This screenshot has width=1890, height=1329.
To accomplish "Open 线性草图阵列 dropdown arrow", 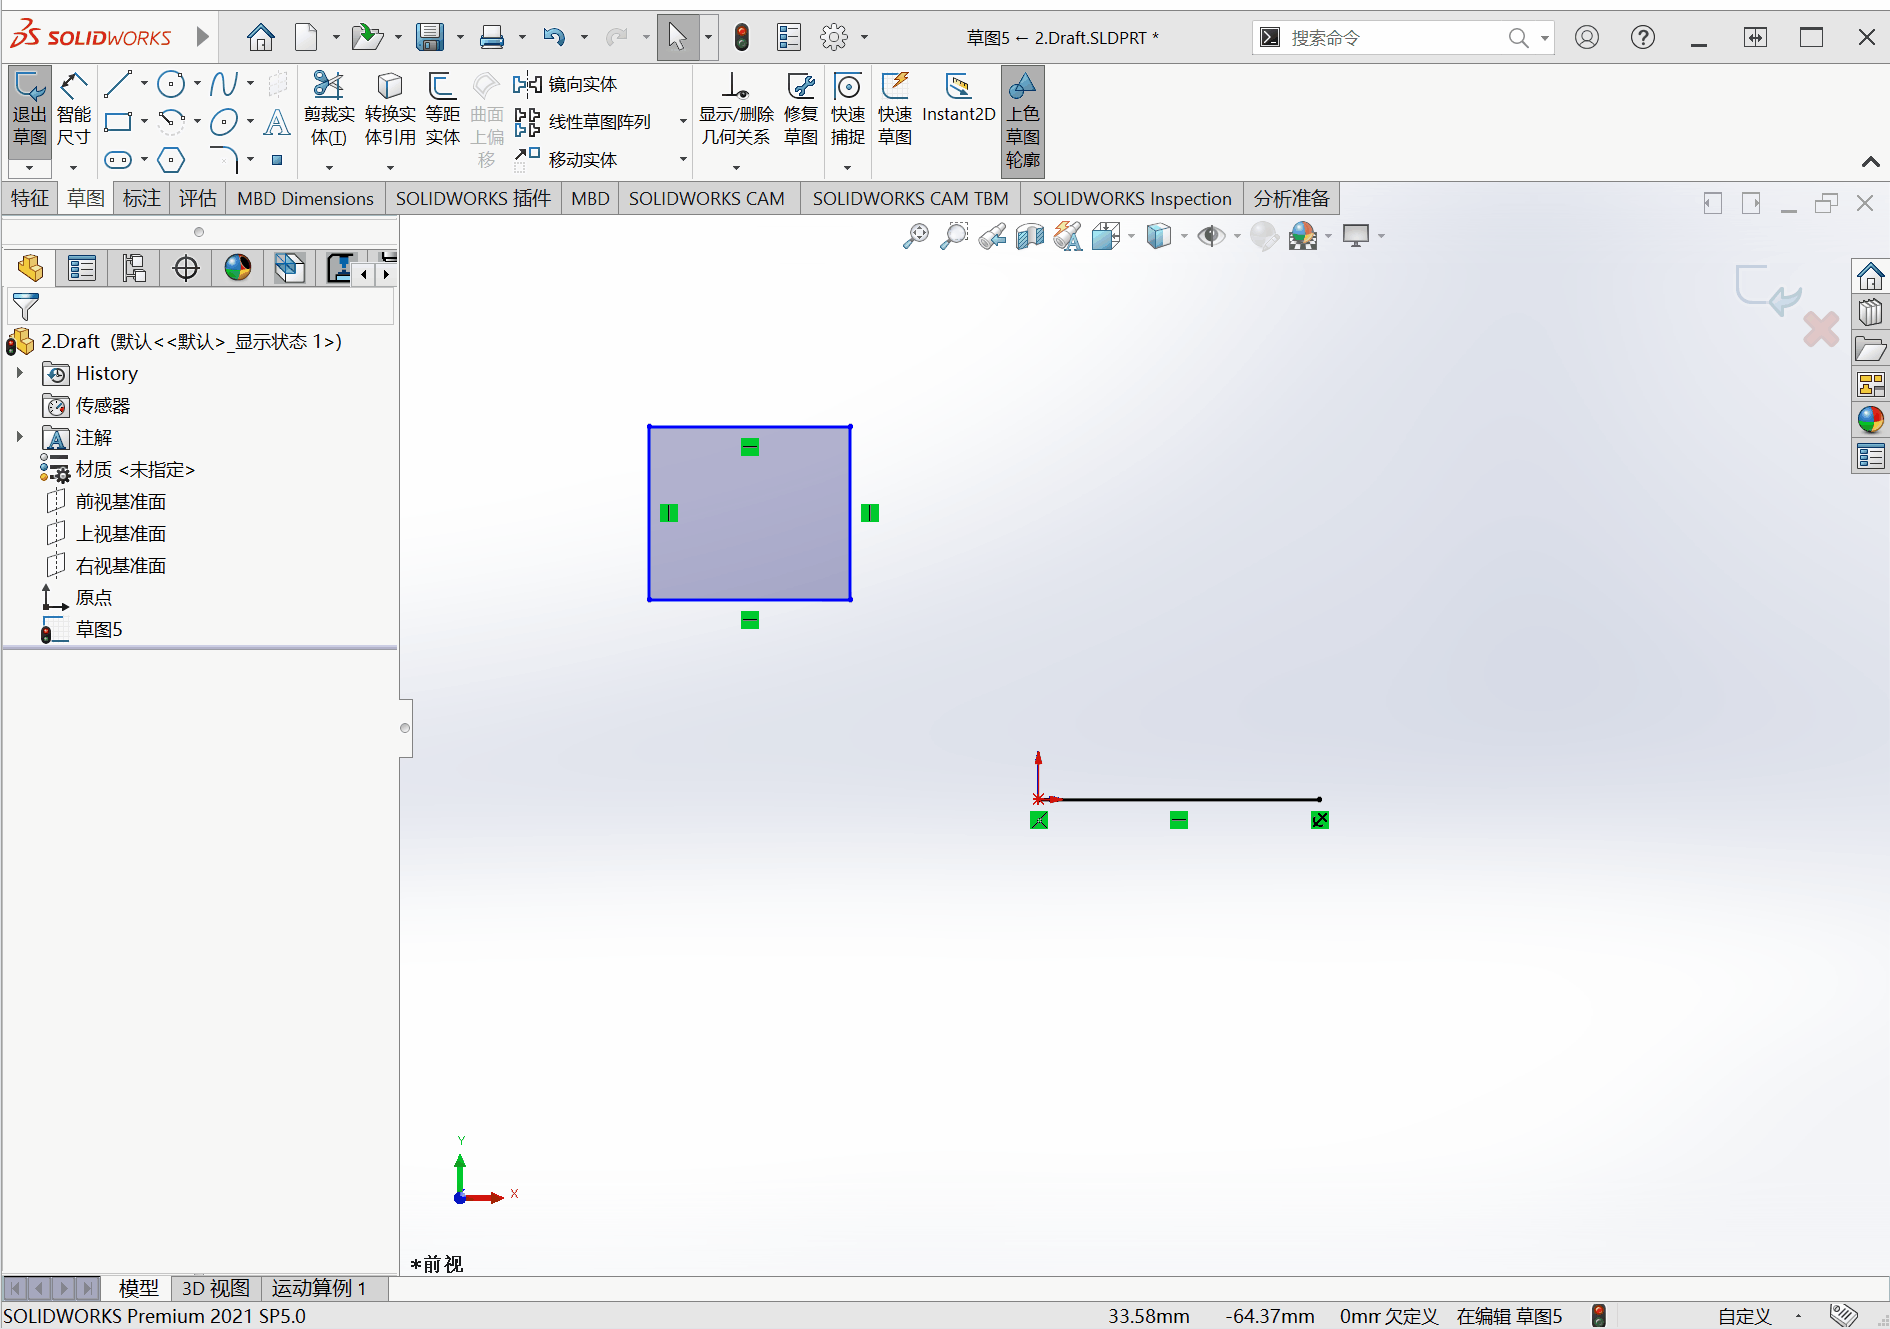I will coord(683,122).
